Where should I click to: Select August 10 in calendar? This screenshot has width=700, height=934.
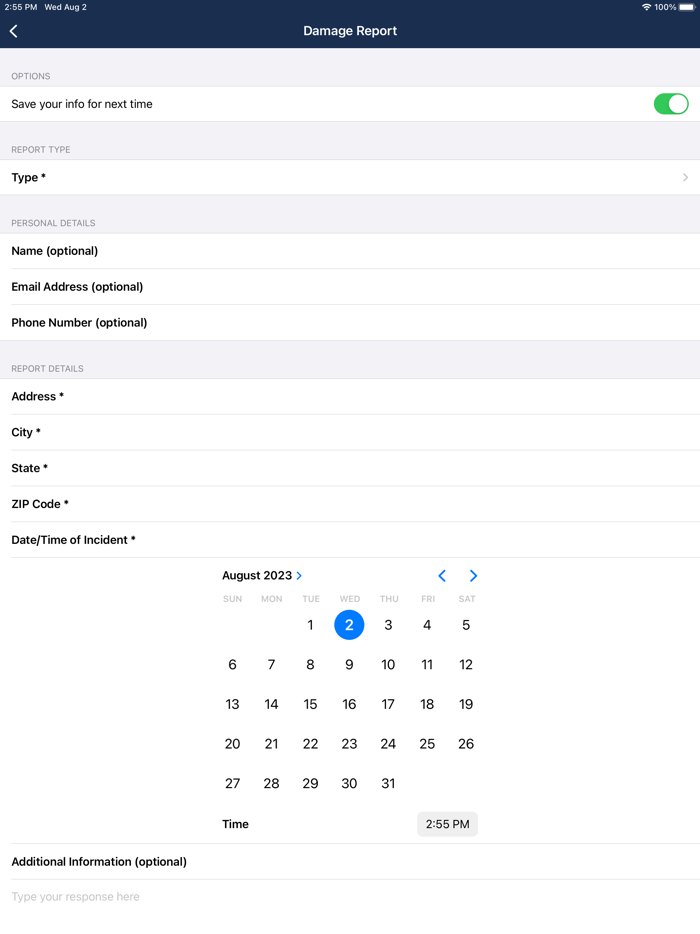click(388, 665)
